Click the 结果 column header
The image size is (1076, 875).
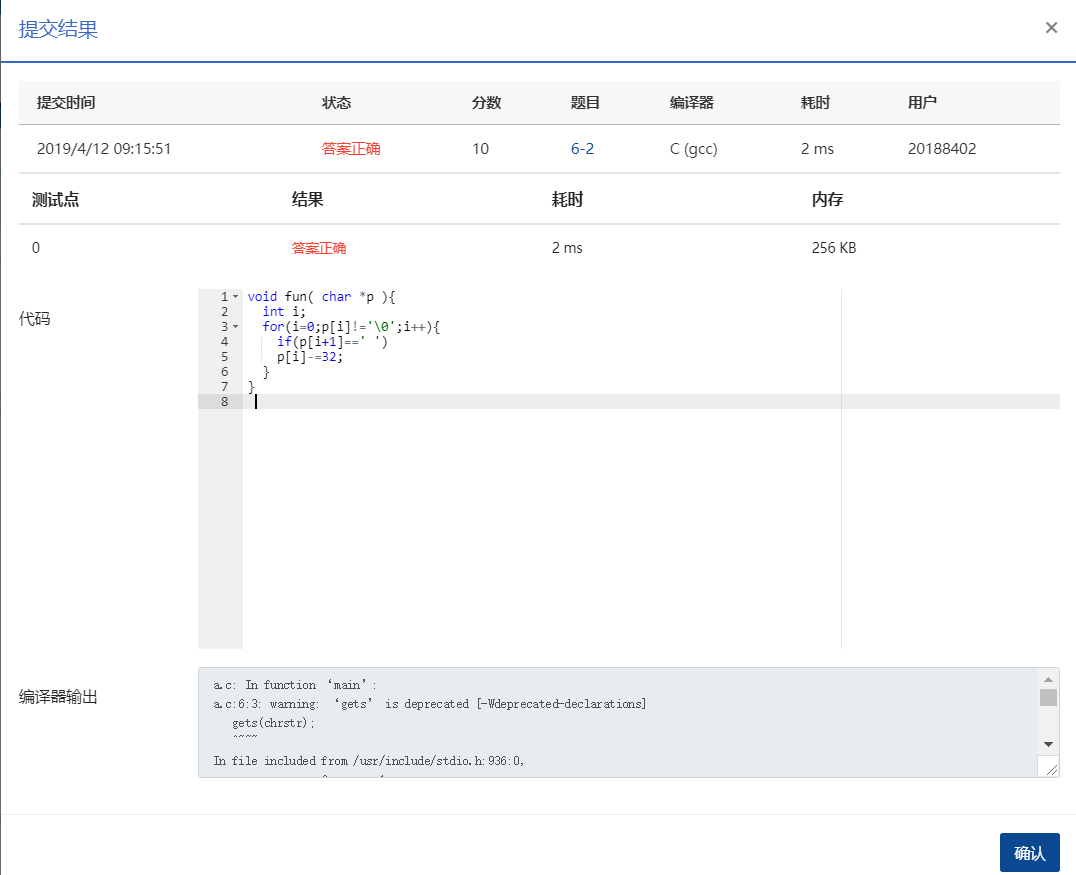[307, 200]
